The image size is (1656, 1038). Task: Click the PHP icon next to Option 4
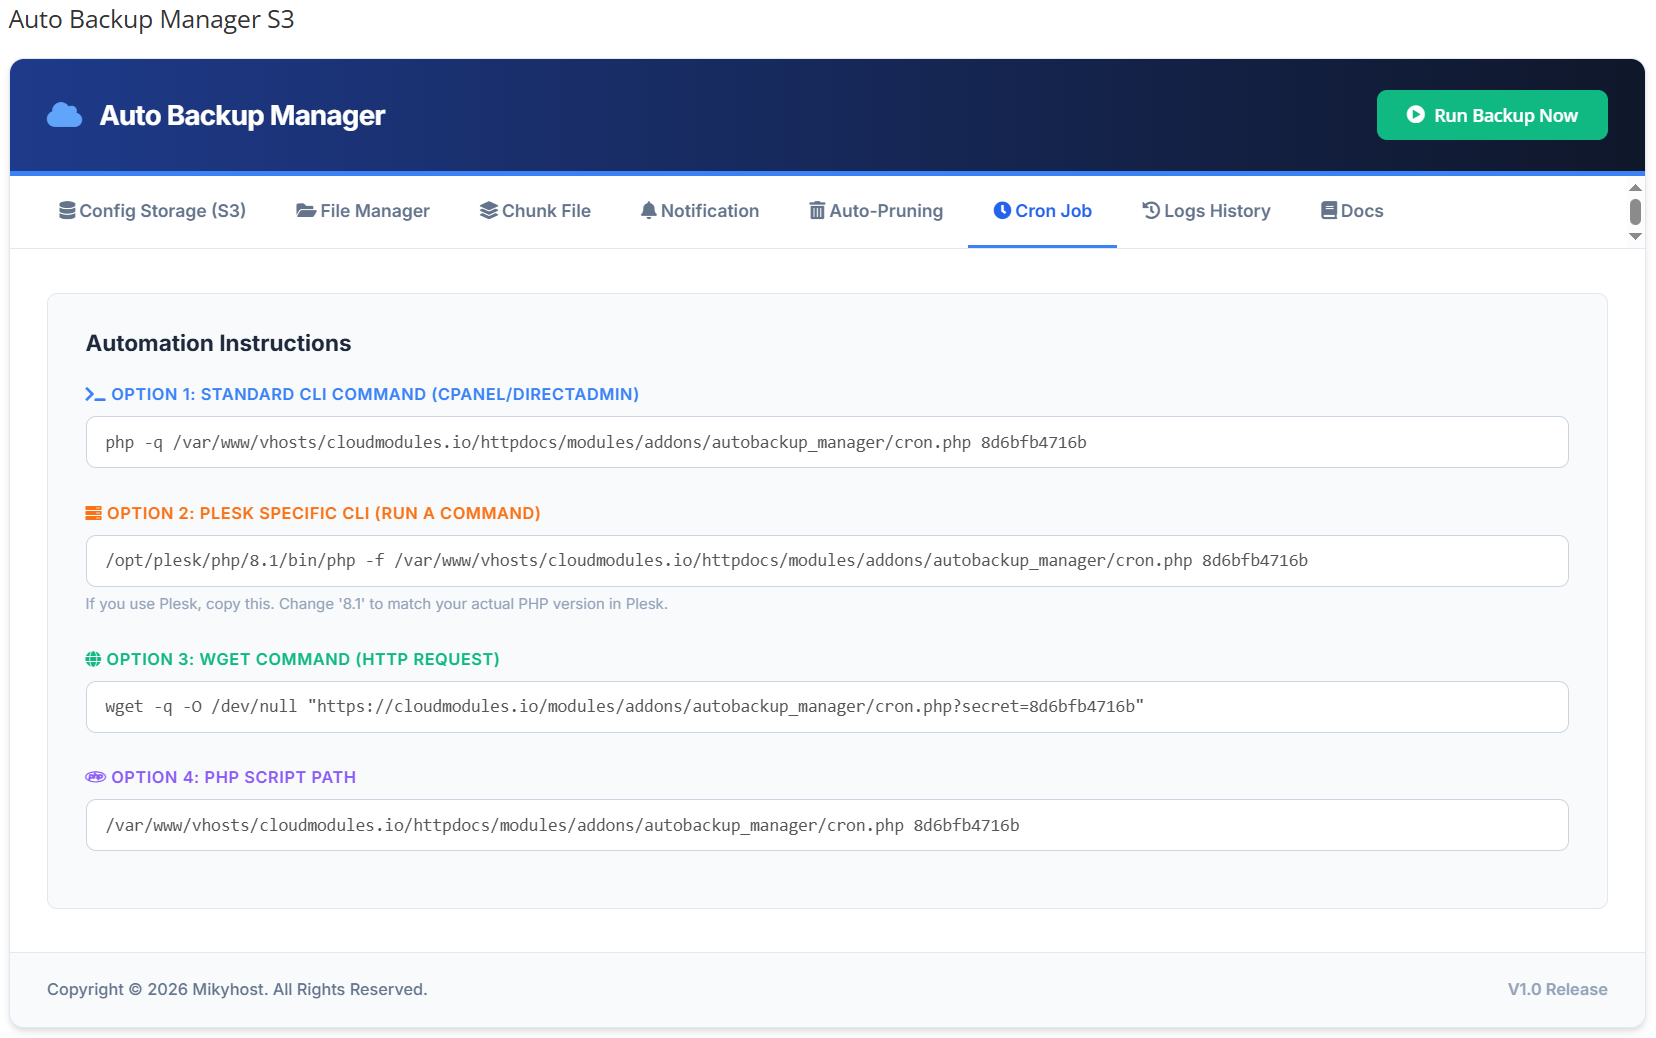[x=94, y=776]
